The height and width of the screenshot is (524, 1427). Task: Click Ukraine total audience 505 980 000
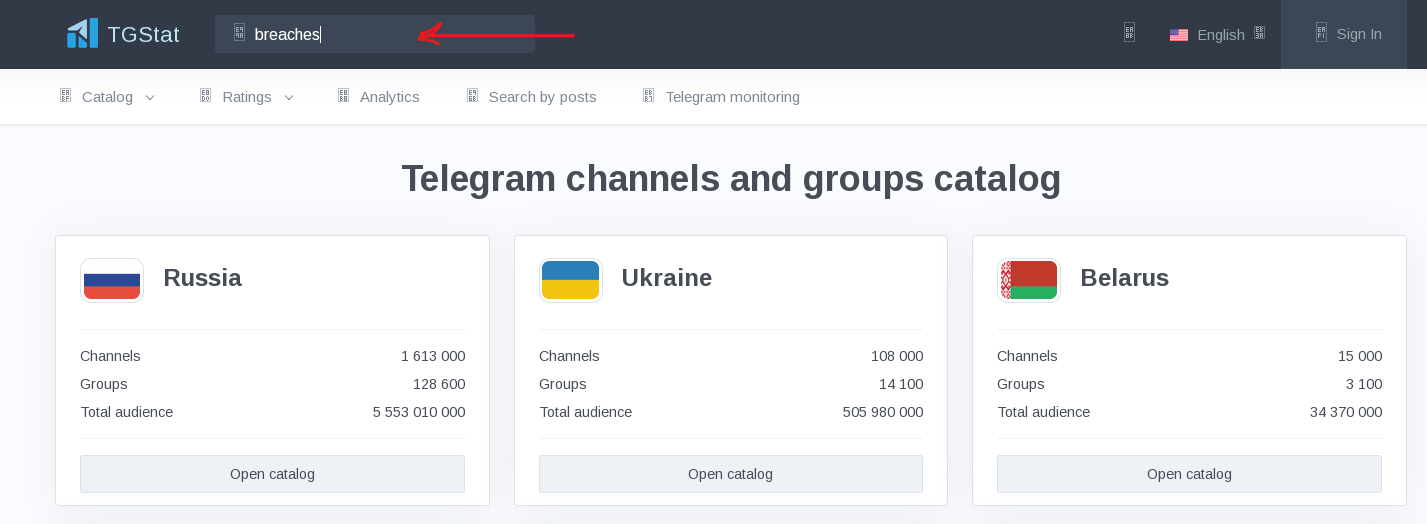883,412
